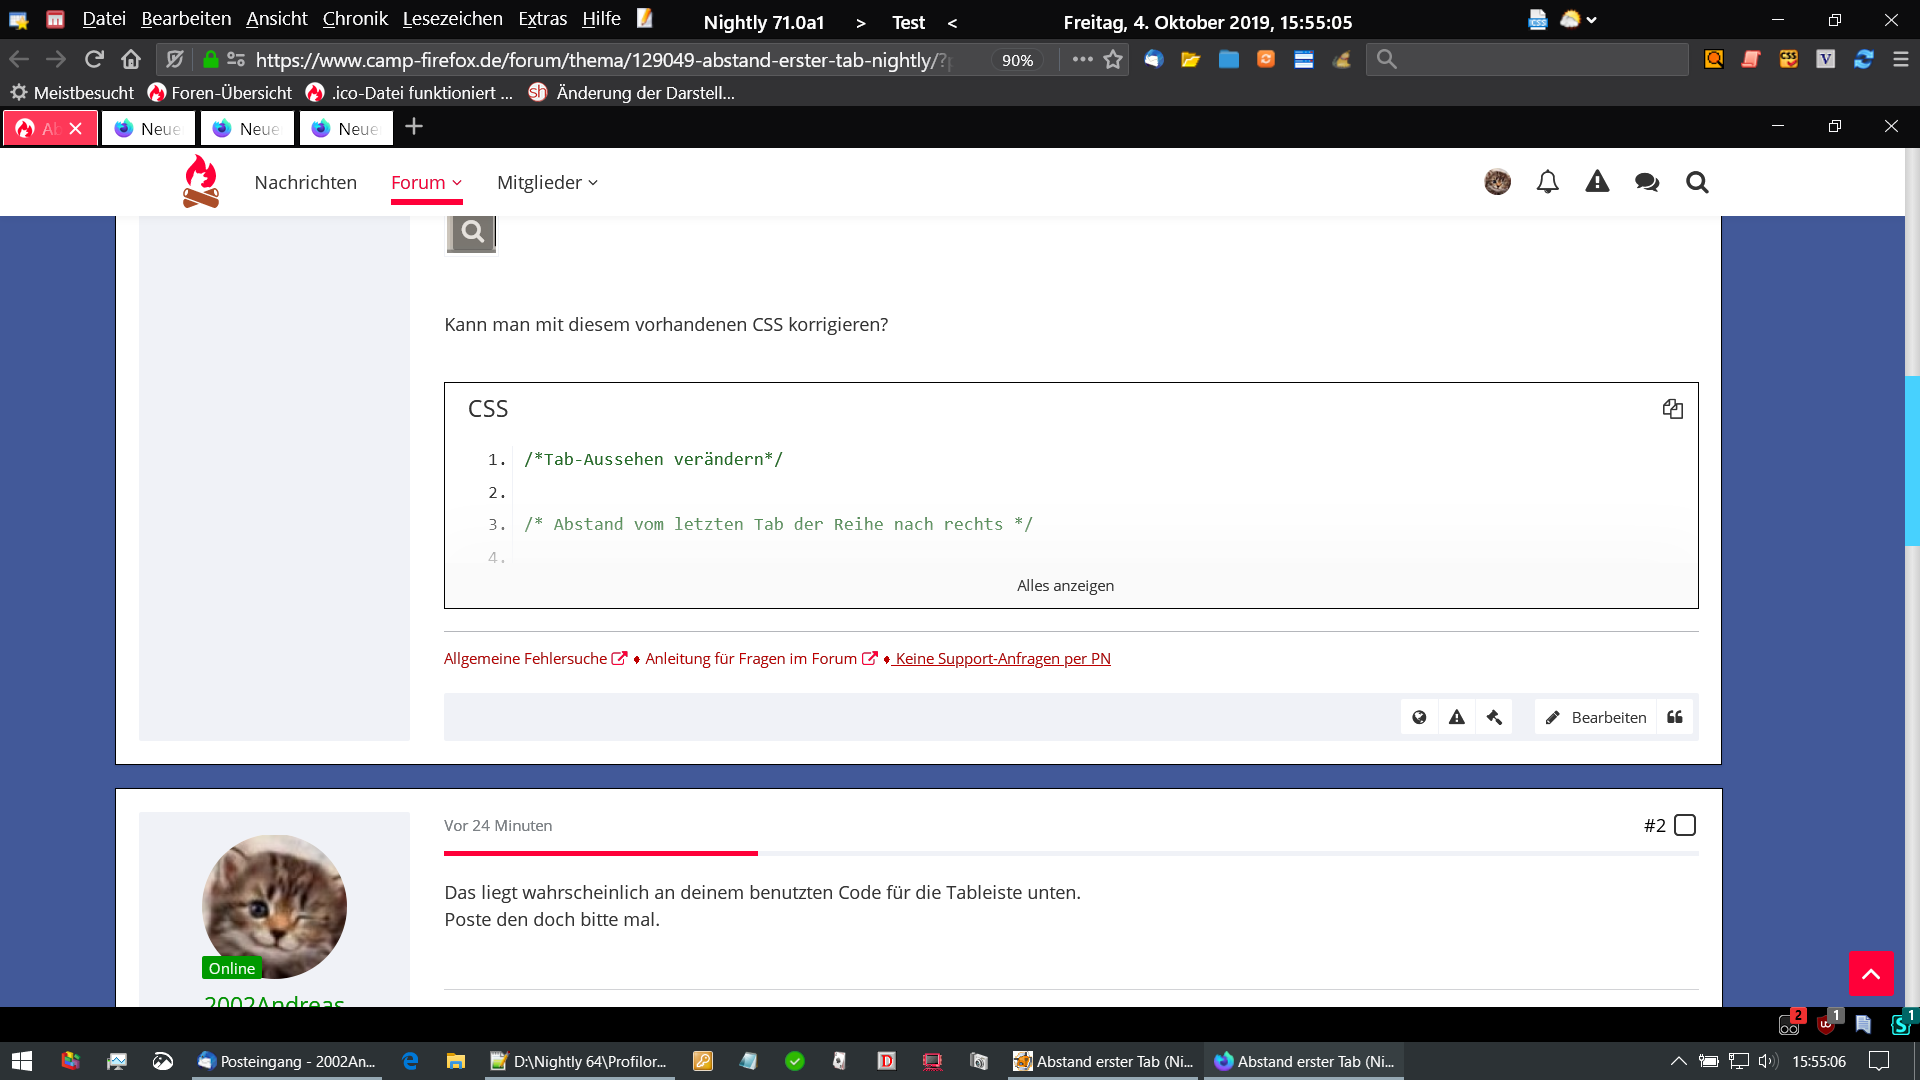Click Alles anzeigen to expand code
This screenshot has width=1920, height=1080.
1065,586
